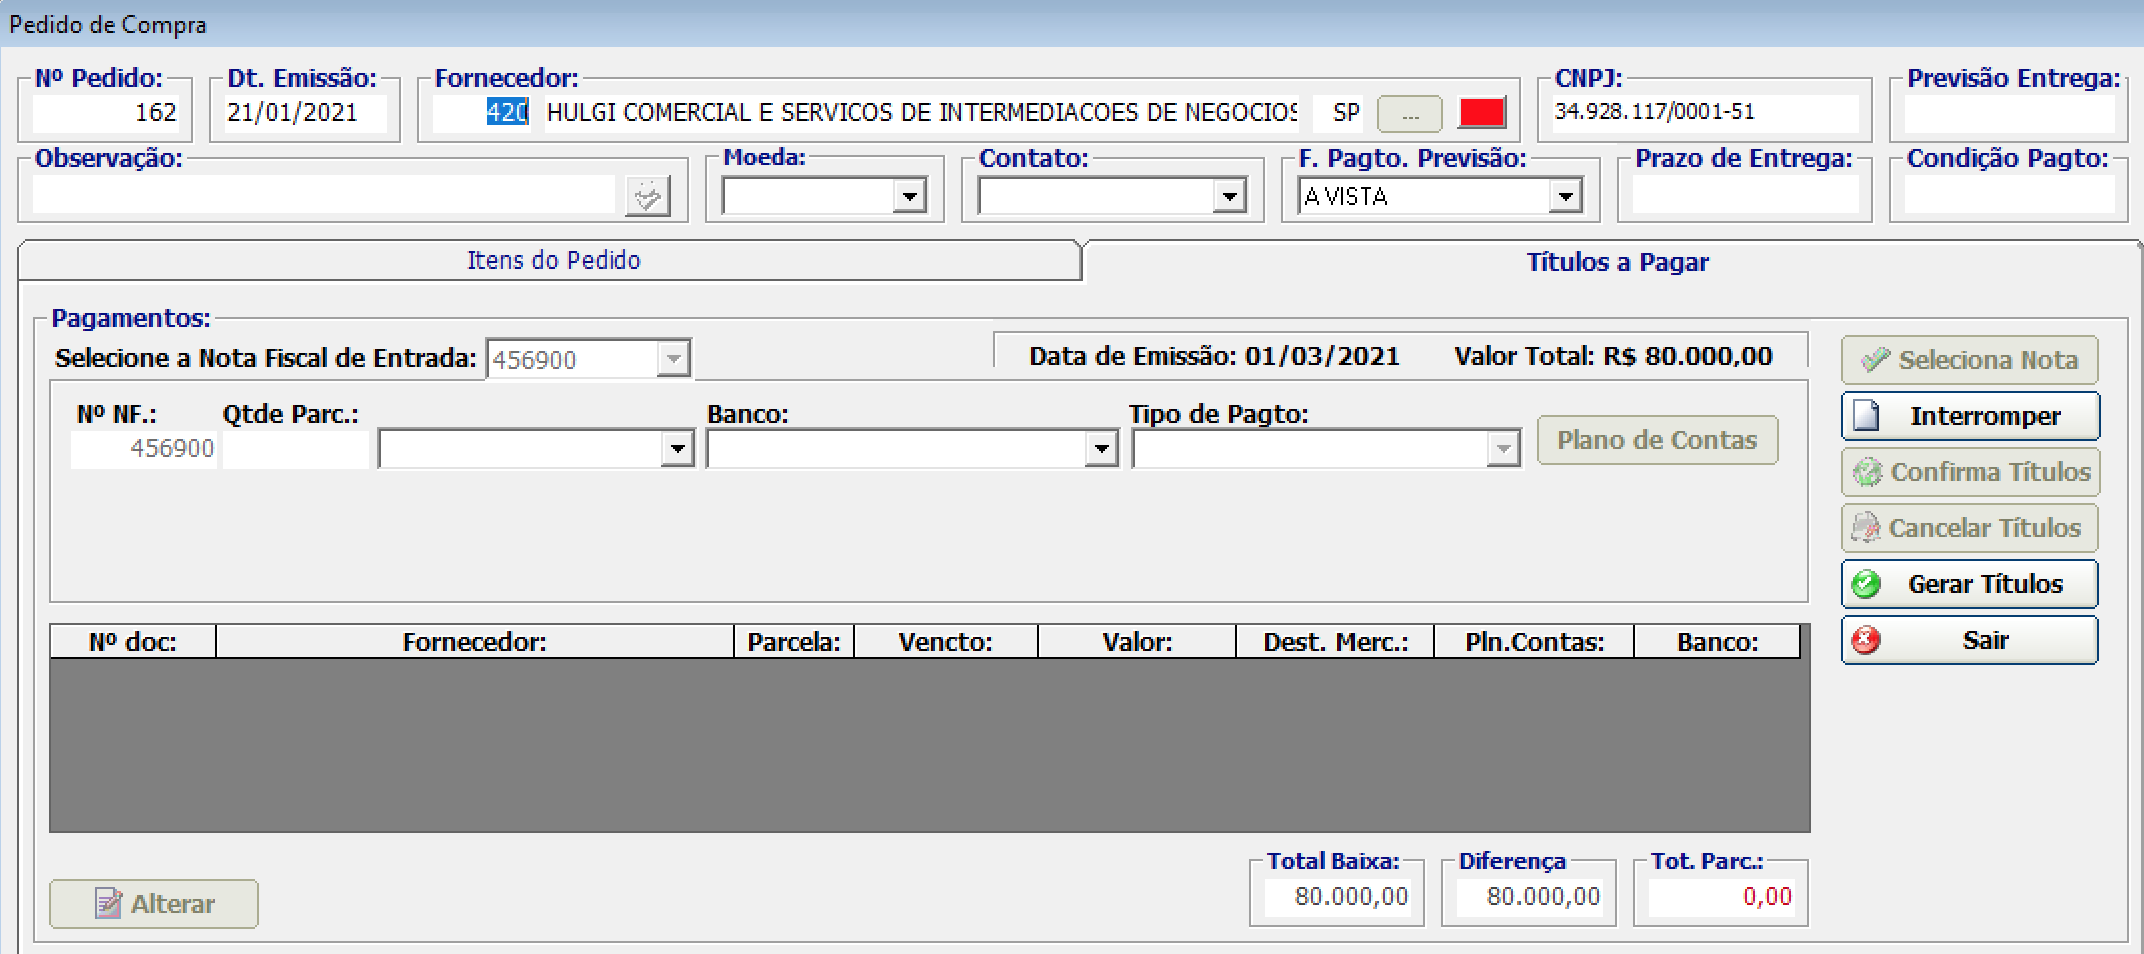Click the Vencto column header
The width and height of the screenshot is (2144, 954).
coord(946,642)
